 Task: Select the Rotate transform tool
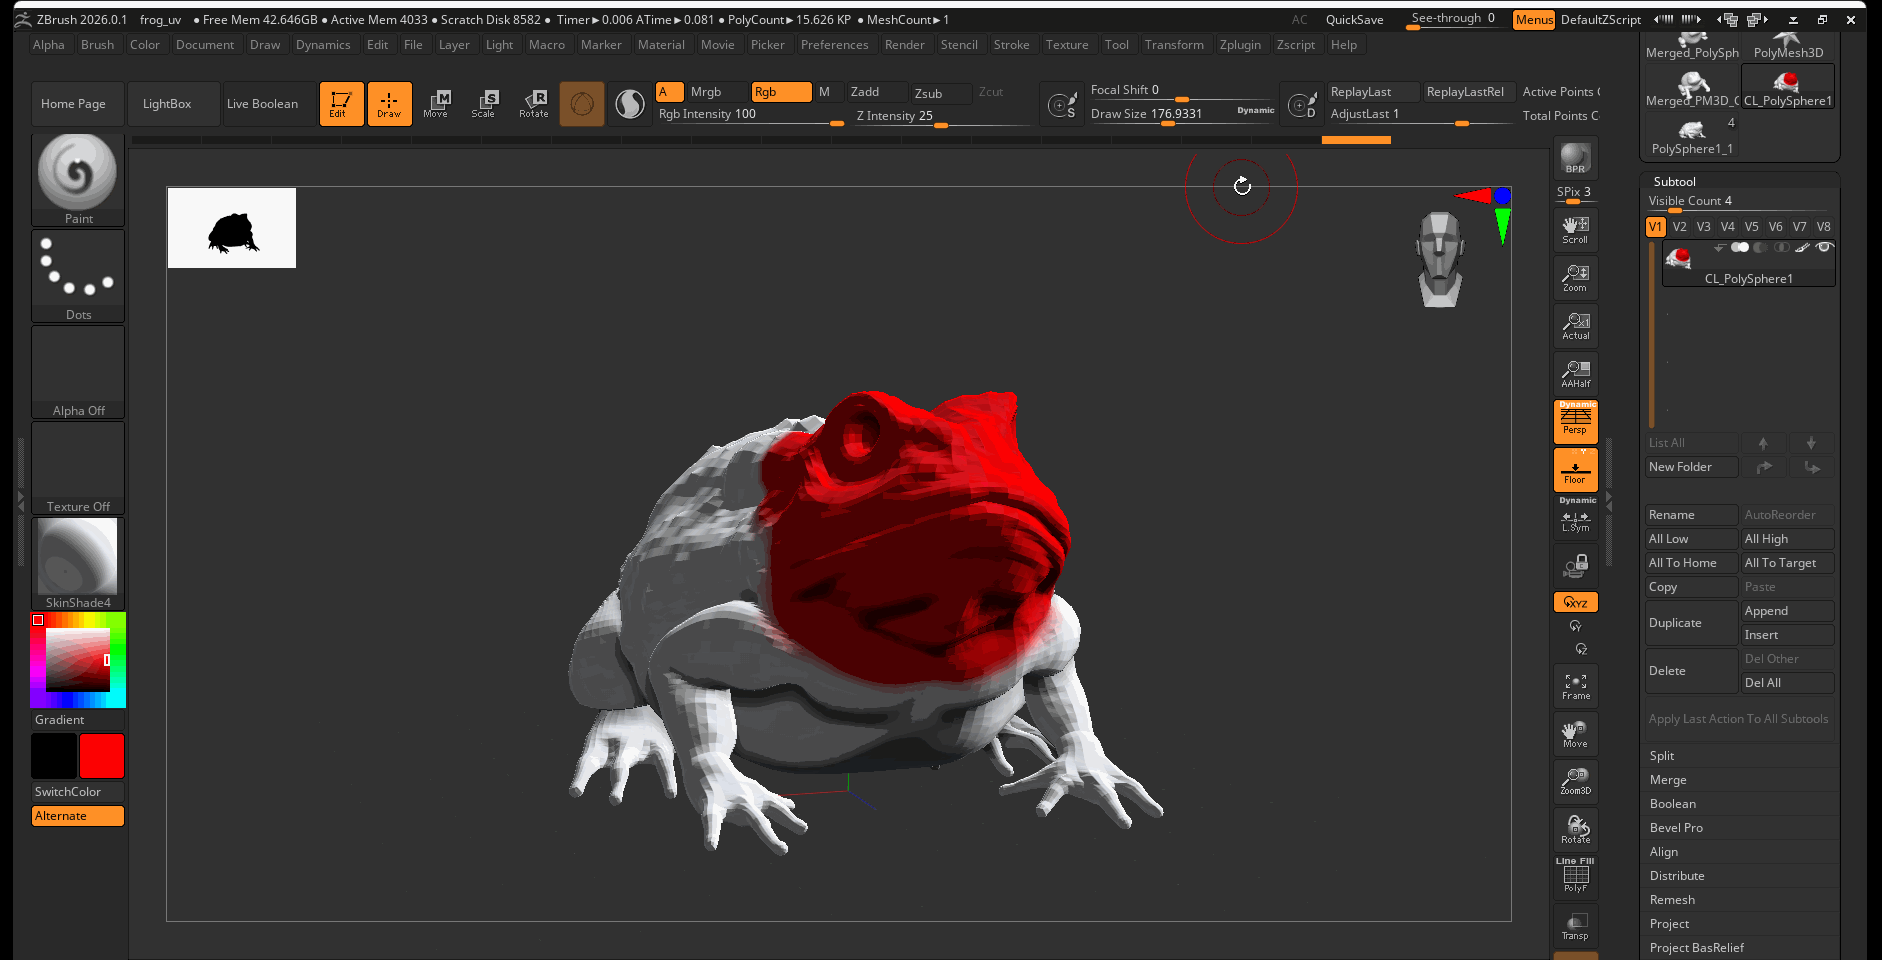pyautogui.click(x=533, y=103)
